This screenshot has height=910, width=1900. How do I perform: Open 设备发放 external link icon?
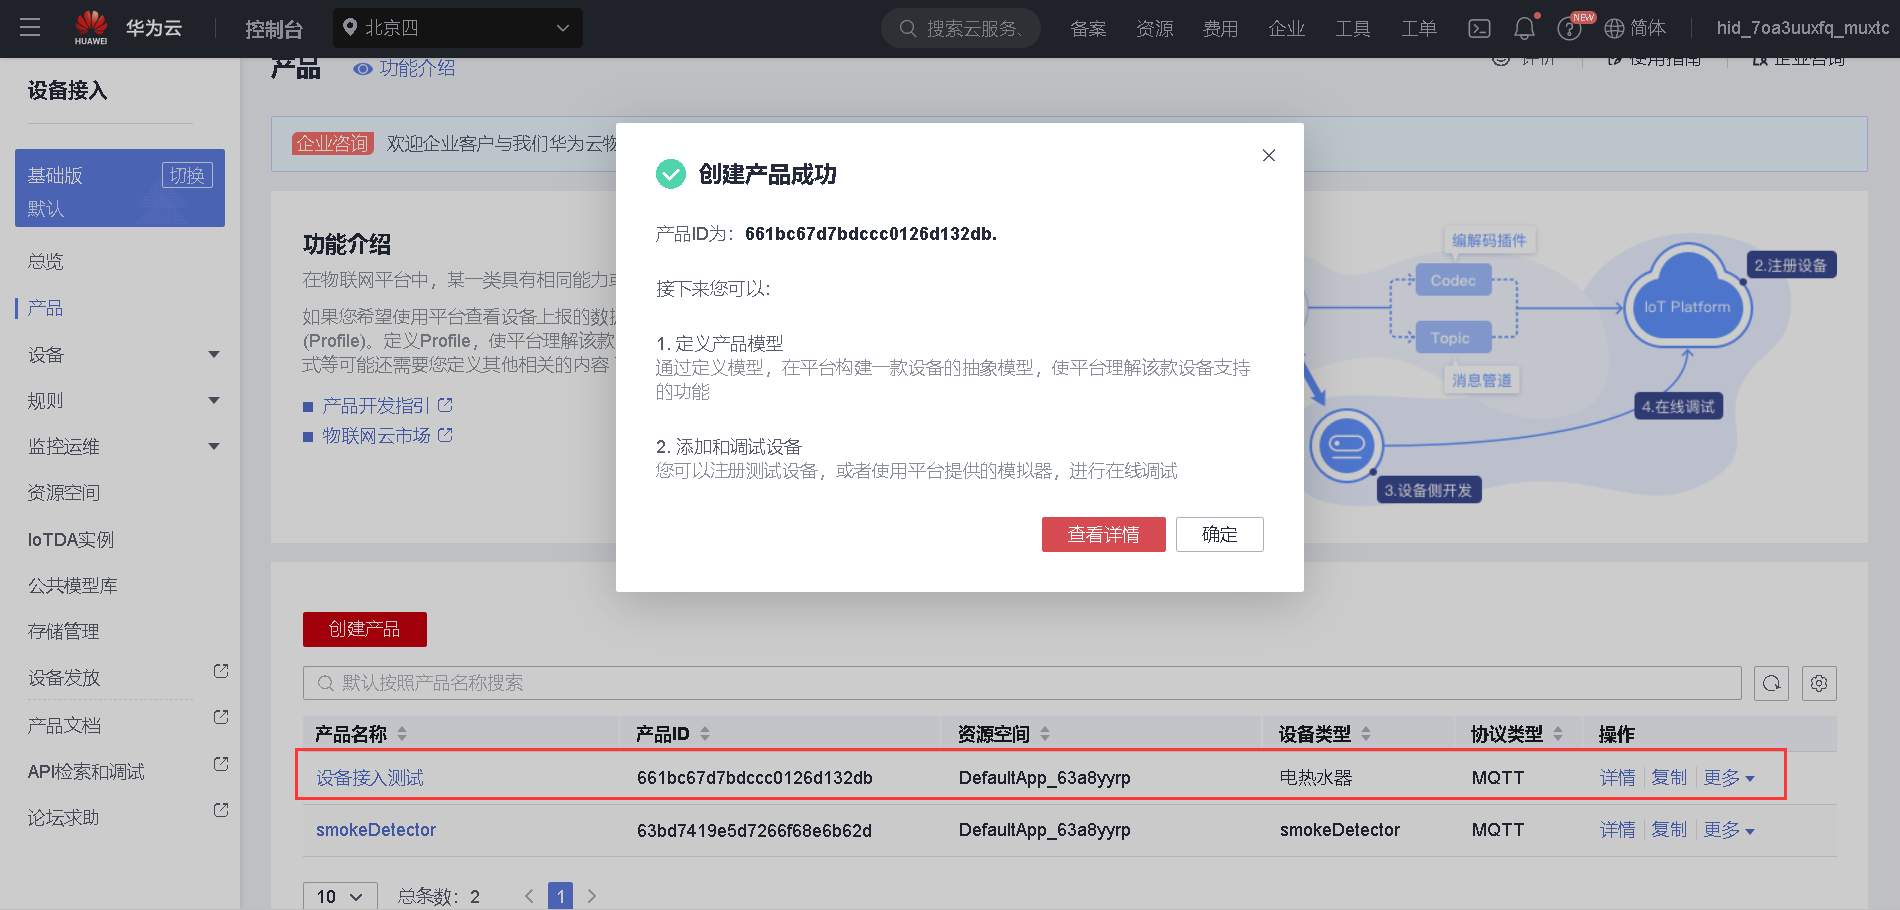[221, 671]
